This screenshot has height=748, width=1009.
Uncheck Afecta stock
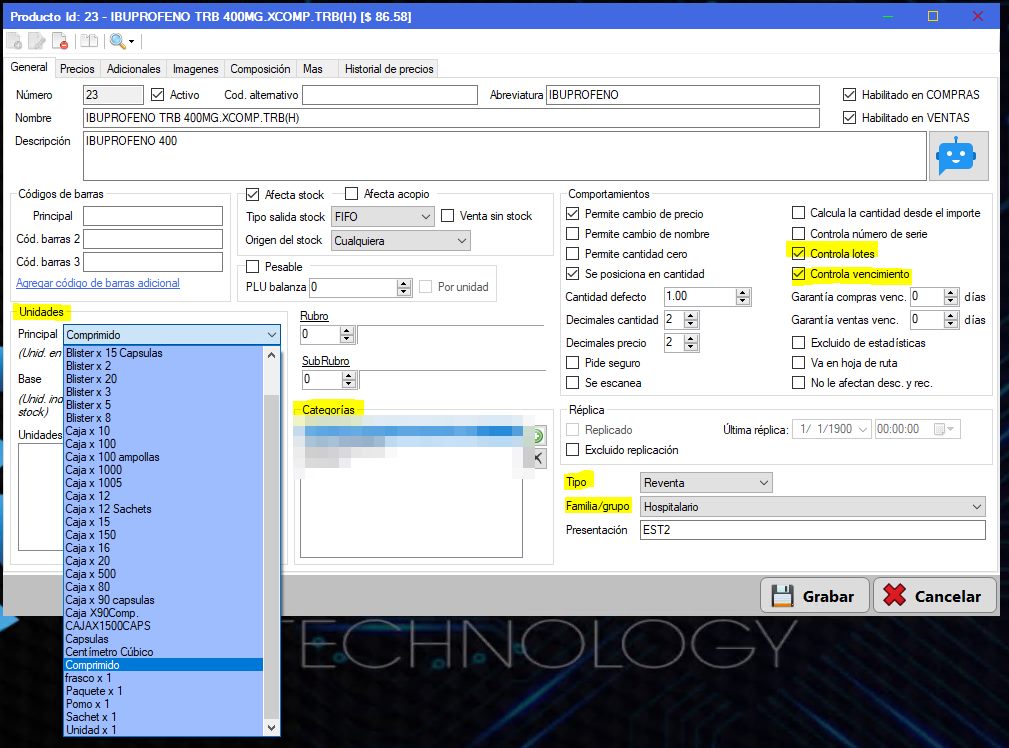tap(253, 194)
